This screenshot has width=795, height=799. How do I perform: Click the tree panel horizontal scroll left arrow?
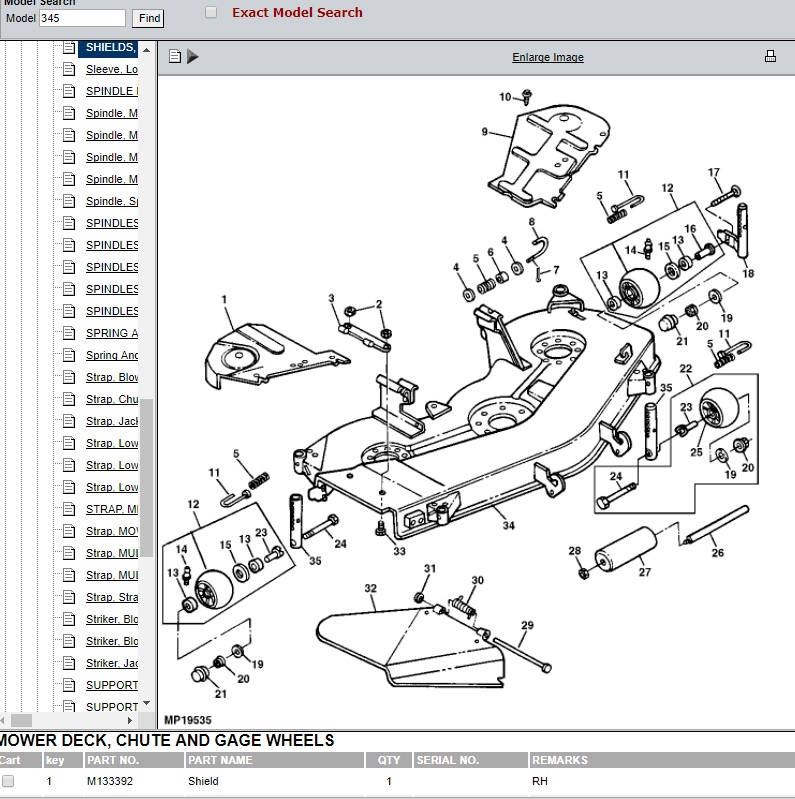(4, 720)
